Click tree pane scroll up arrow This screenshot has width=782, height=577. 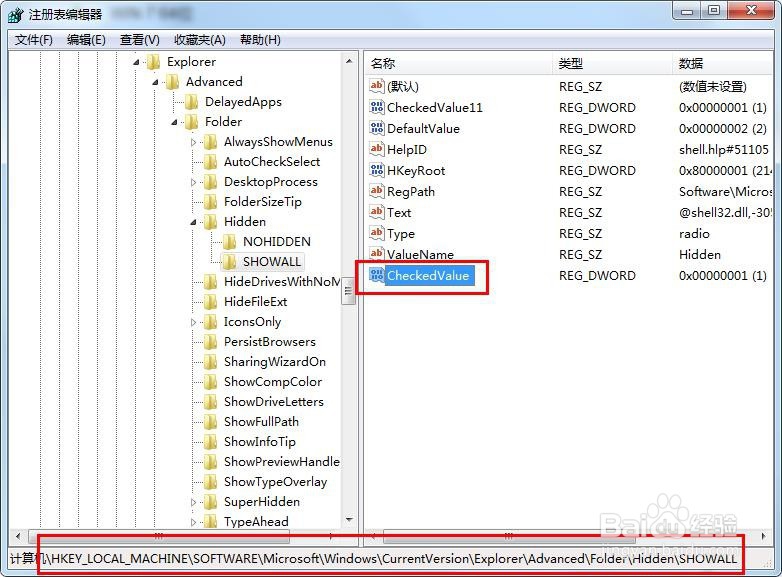tap(349, 61)
